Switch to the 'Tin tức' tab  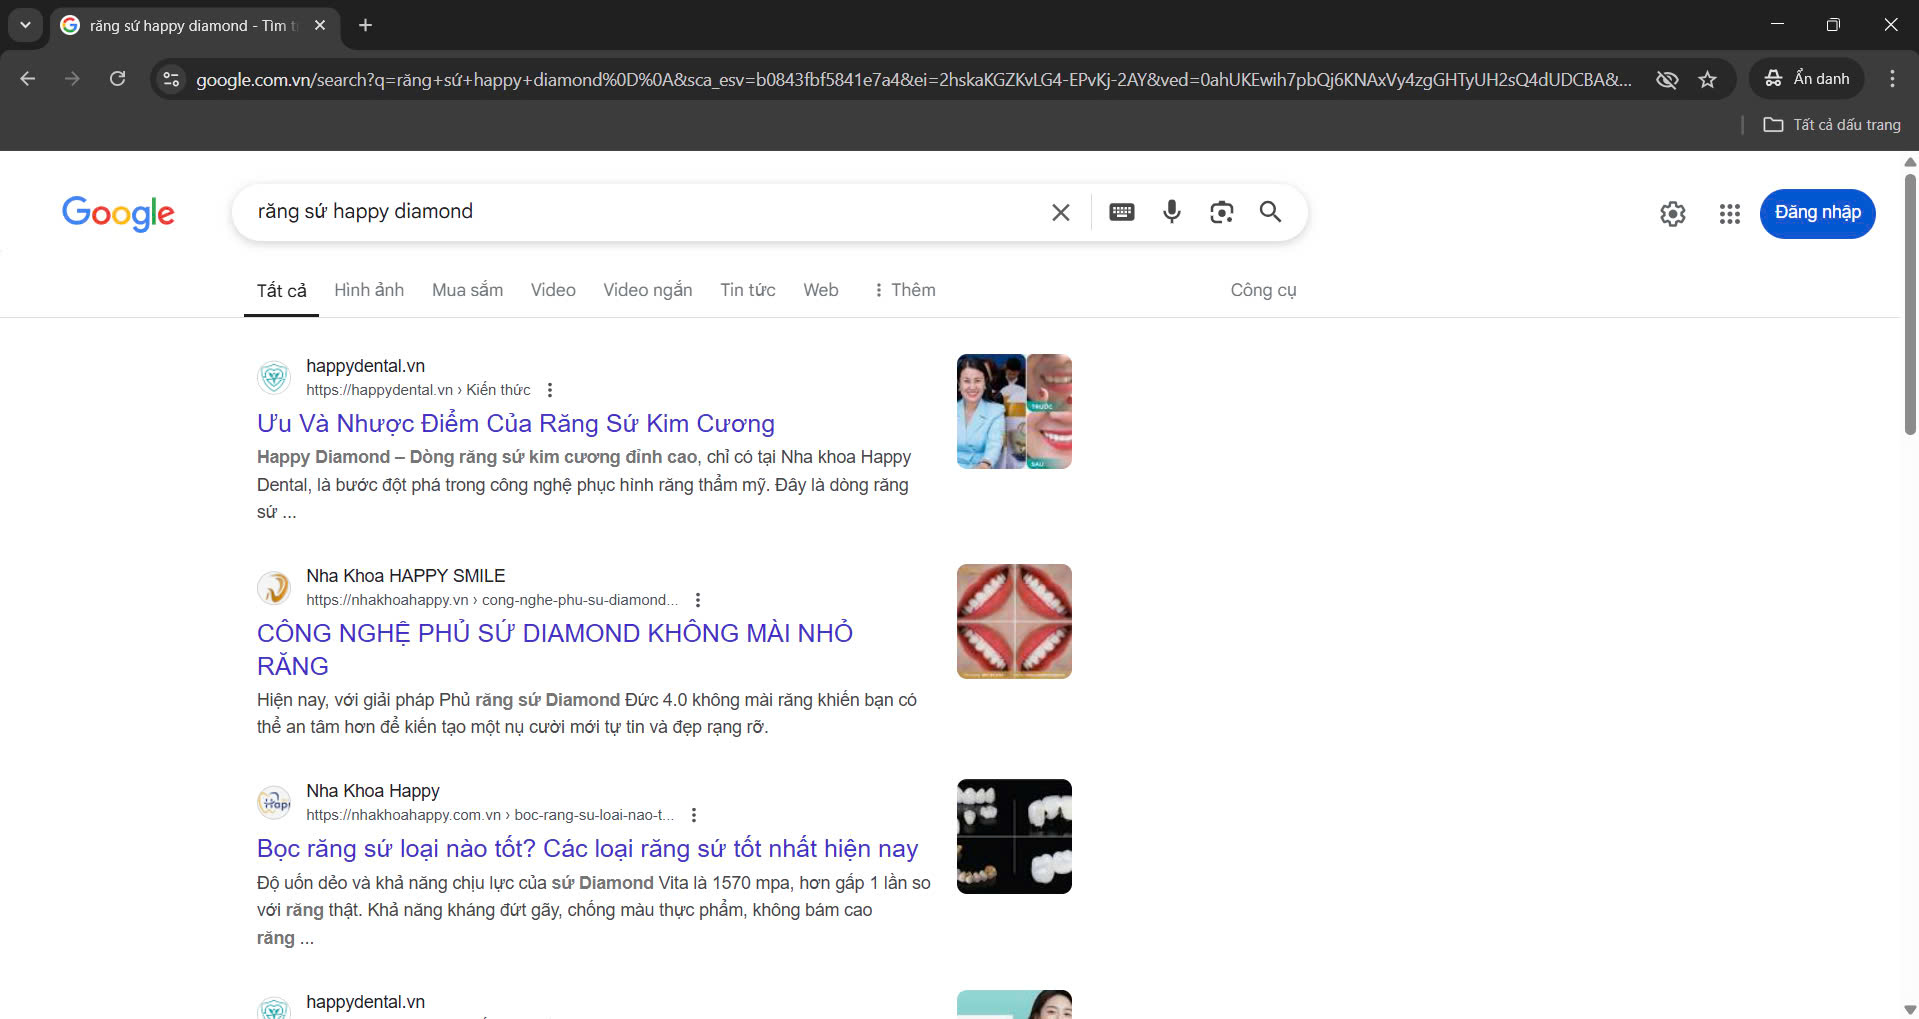(747, 290)
